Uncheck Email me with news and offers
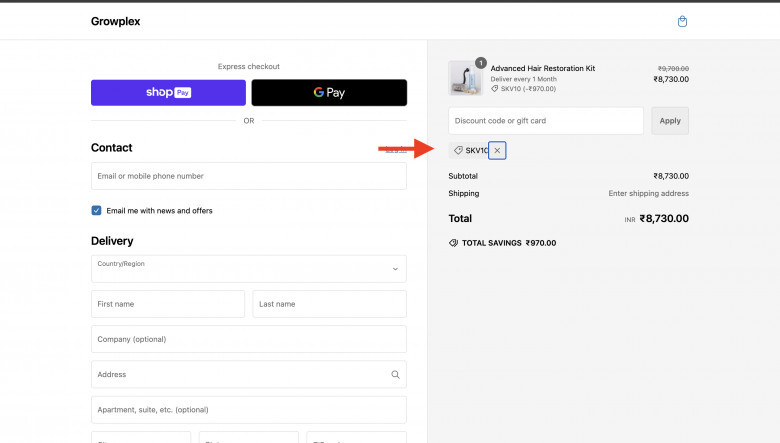This screenshot has height=443, width=780. 97,210
